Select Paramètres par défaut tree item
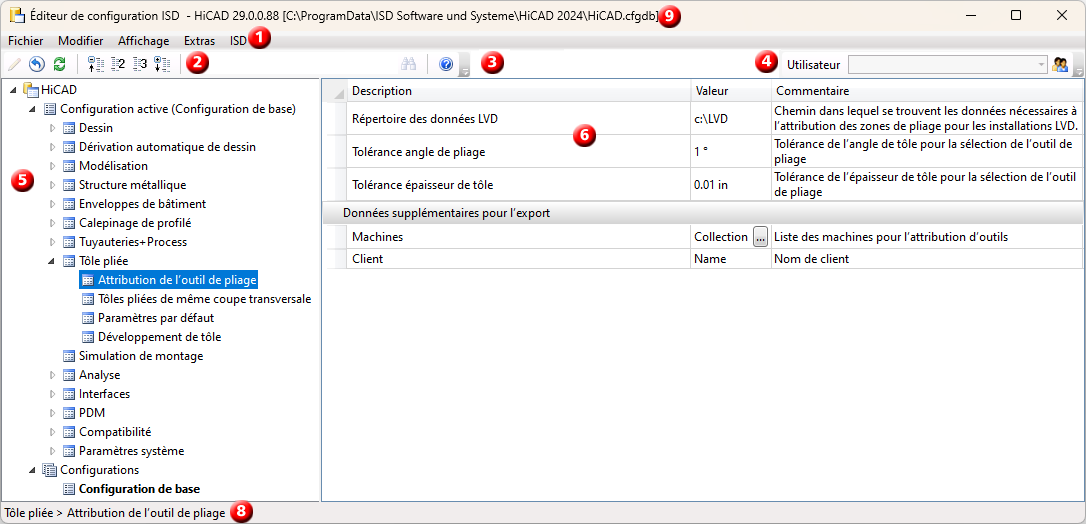This screenshot has width=1086, height=524. pyautogui.click(x=156, y=318)
